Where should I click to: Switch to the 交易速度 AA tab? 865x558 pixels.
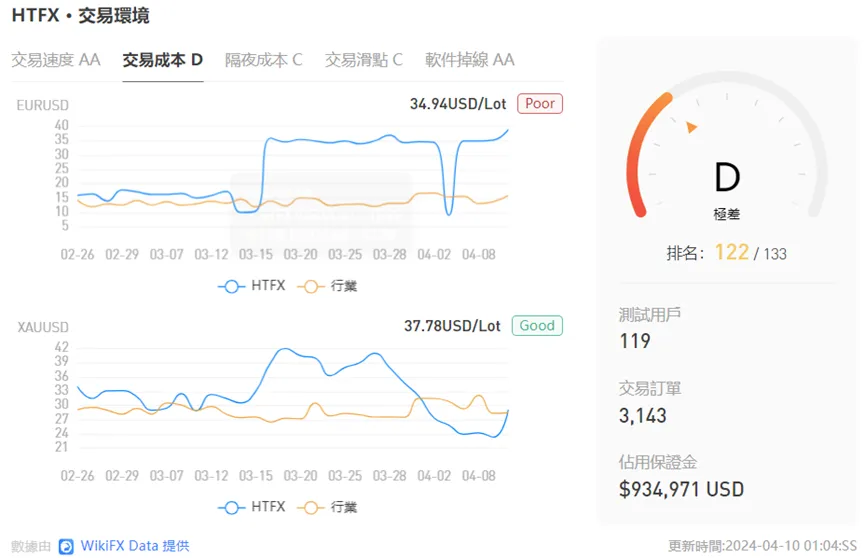[x=56, y=60]
